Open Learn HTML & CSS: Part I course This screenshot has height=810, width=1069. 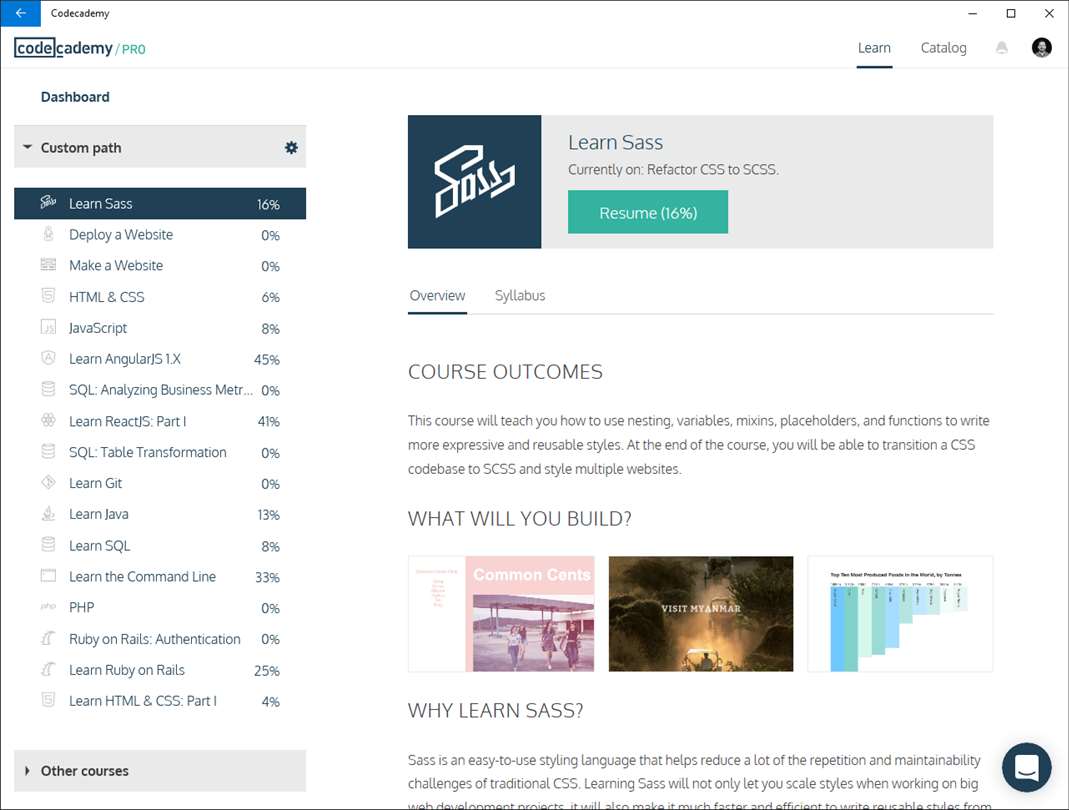coord(160,701)
